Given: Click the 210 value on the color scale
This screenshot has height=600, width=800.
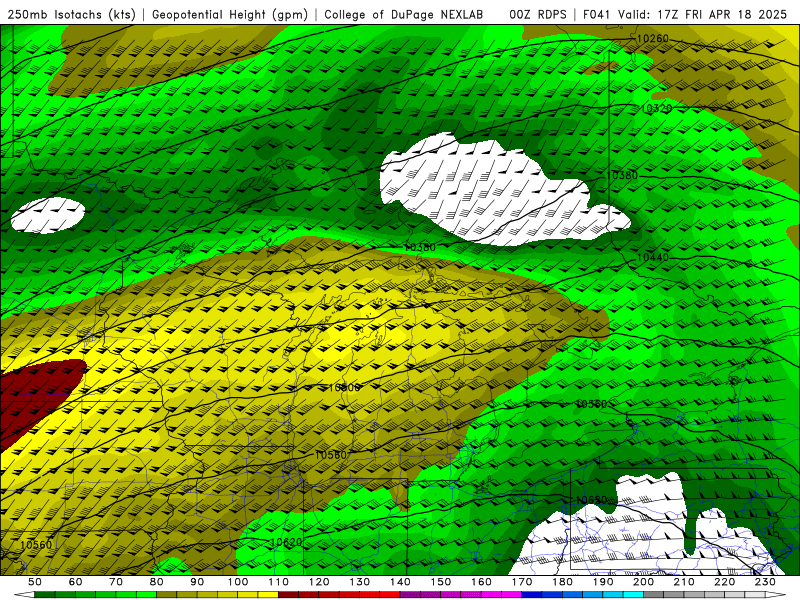Looking at the screenshot, I should (684, 582).
